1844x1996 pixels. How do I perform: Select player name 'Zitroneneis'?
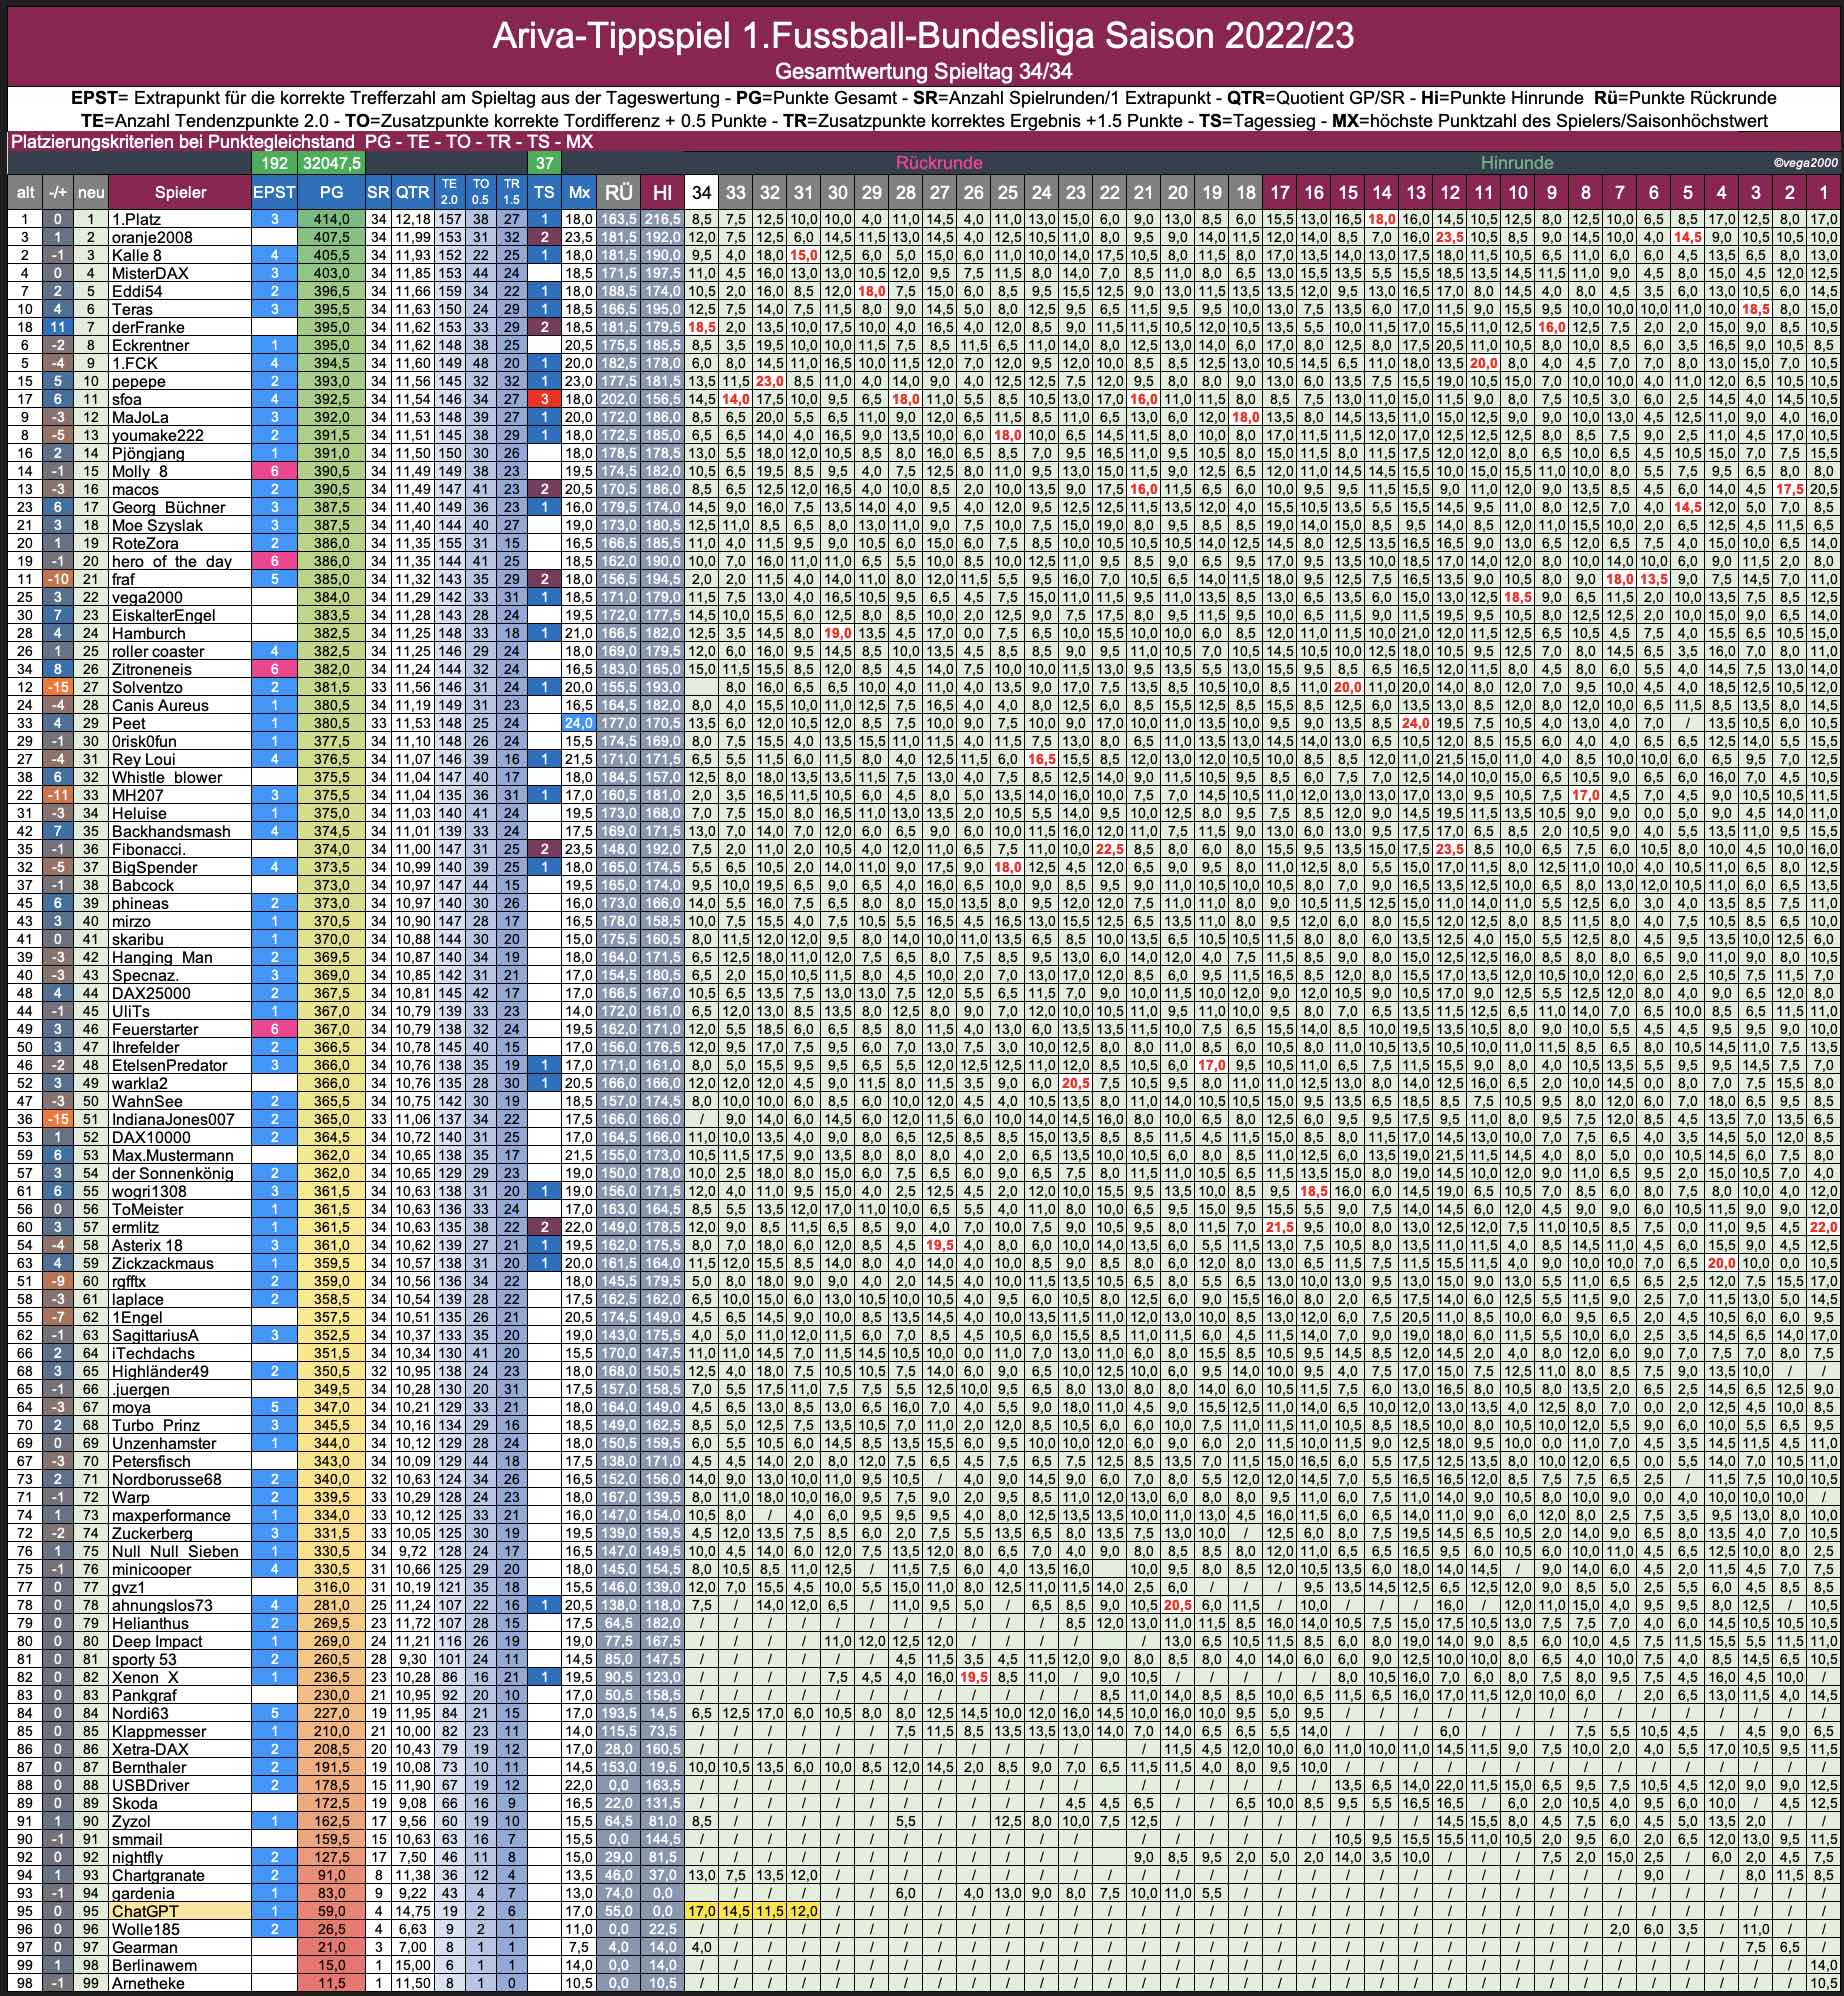pos(151,669)
